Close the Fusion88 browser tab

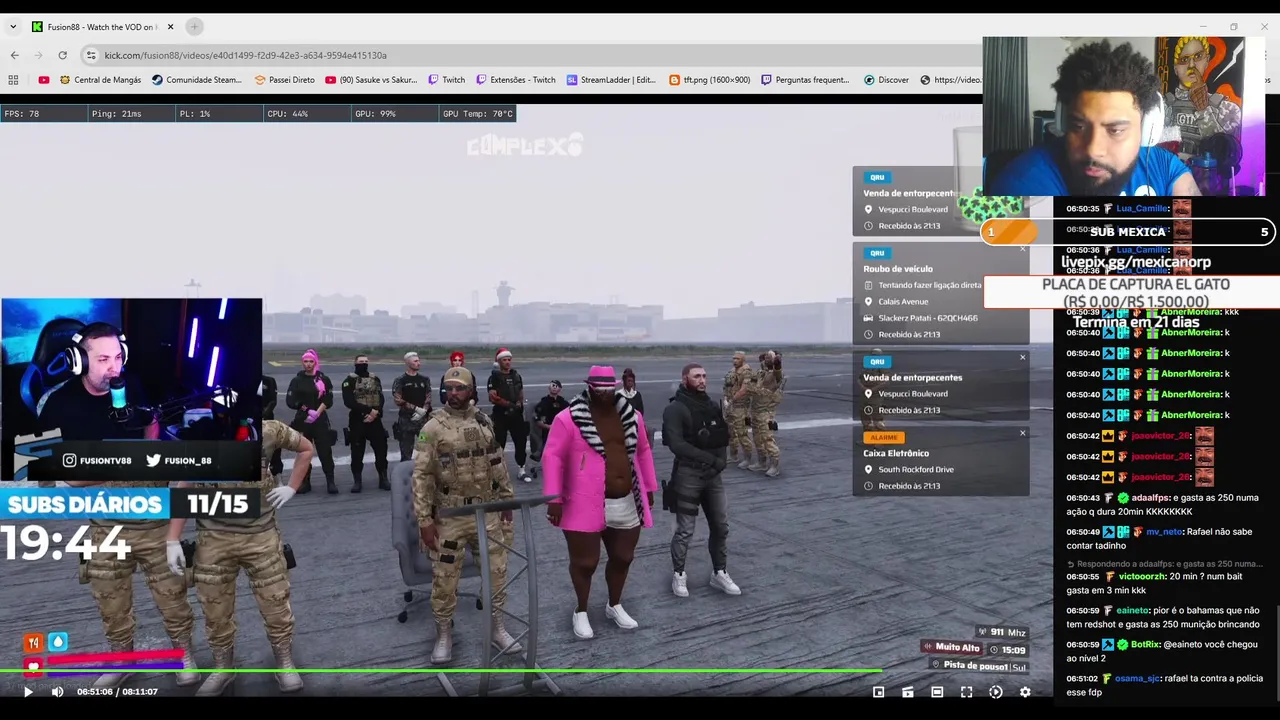(x=171, y=27)
